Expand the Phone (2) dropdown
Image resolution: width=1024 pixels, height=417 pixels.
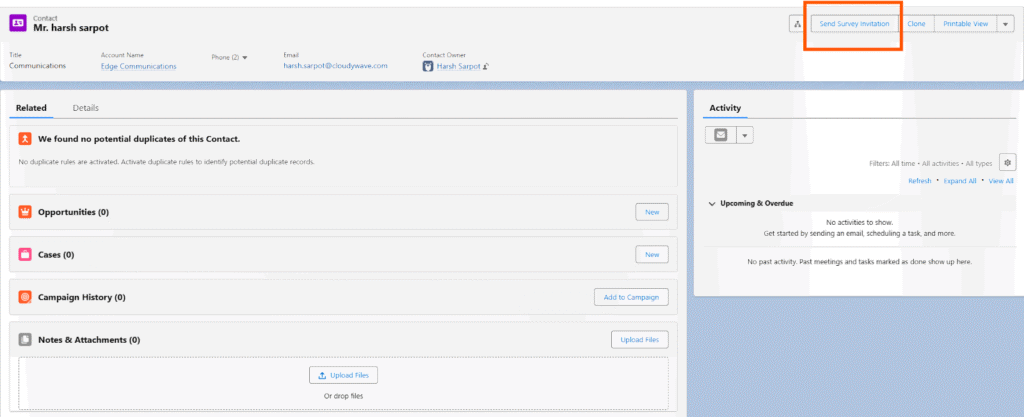point(245,58)
